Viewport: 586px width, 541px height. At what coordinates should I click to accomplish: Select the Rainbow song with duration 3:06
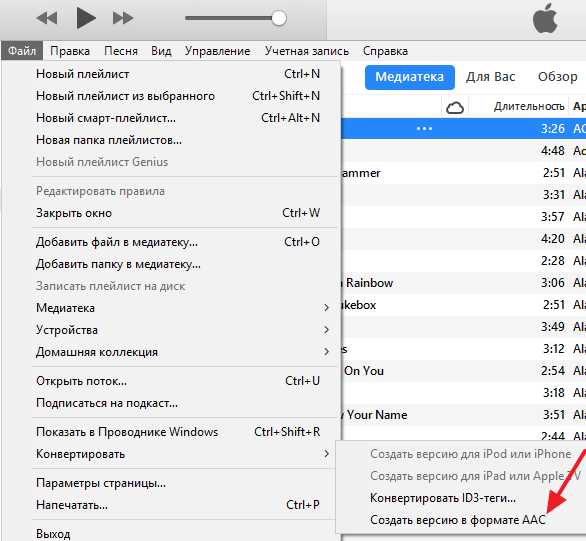(464, 283)
